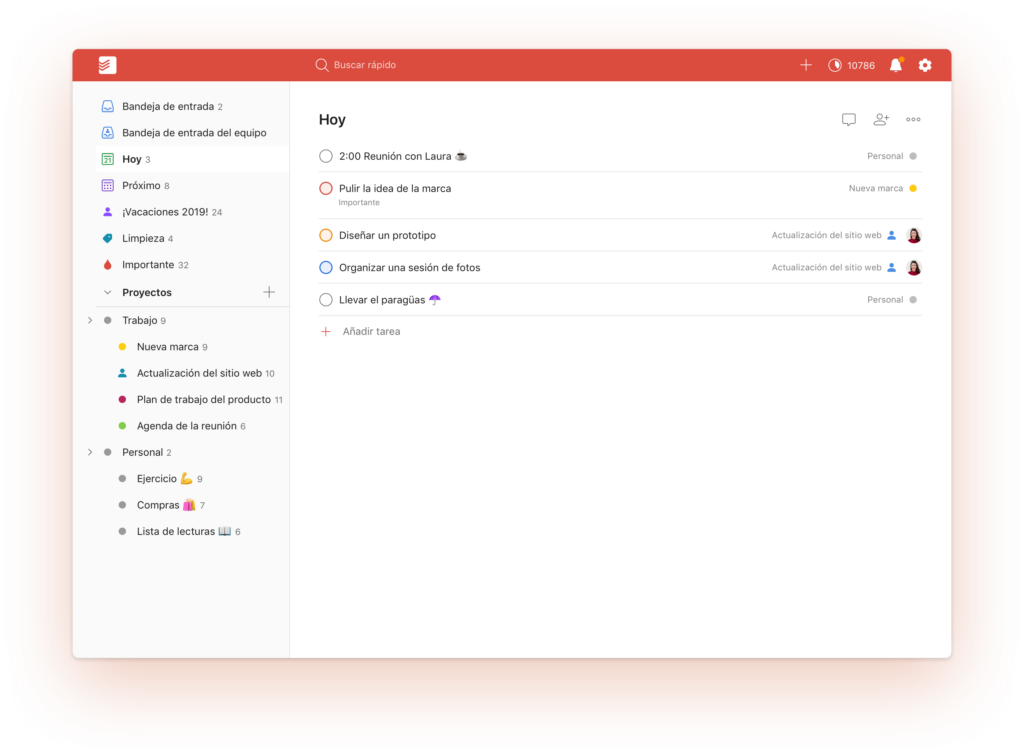Click the red plus beside Añadir tarea

coord(326,332)
